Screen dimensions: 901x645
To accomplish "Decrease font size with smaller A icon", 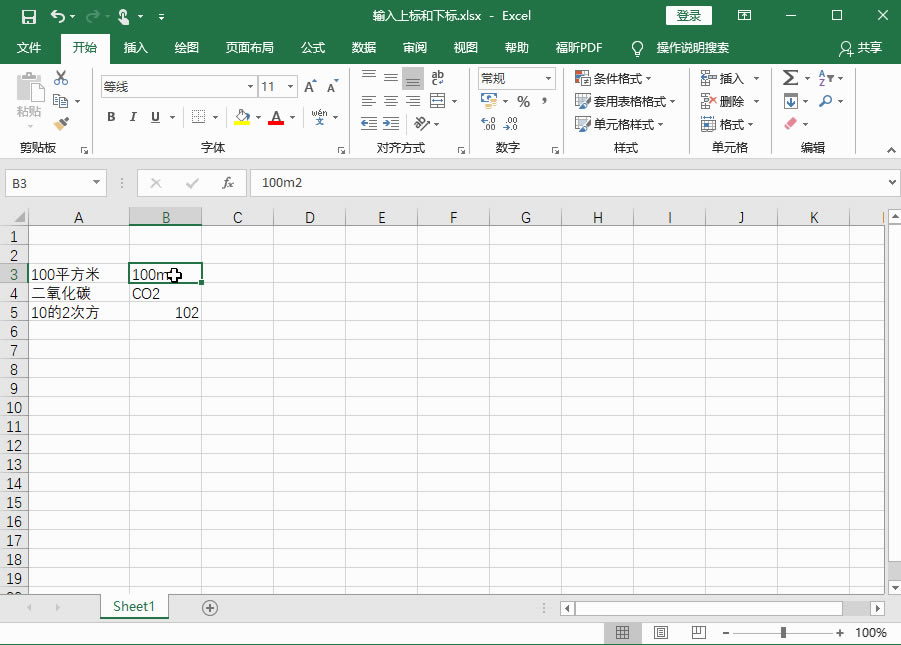I will tap(332, 87).
